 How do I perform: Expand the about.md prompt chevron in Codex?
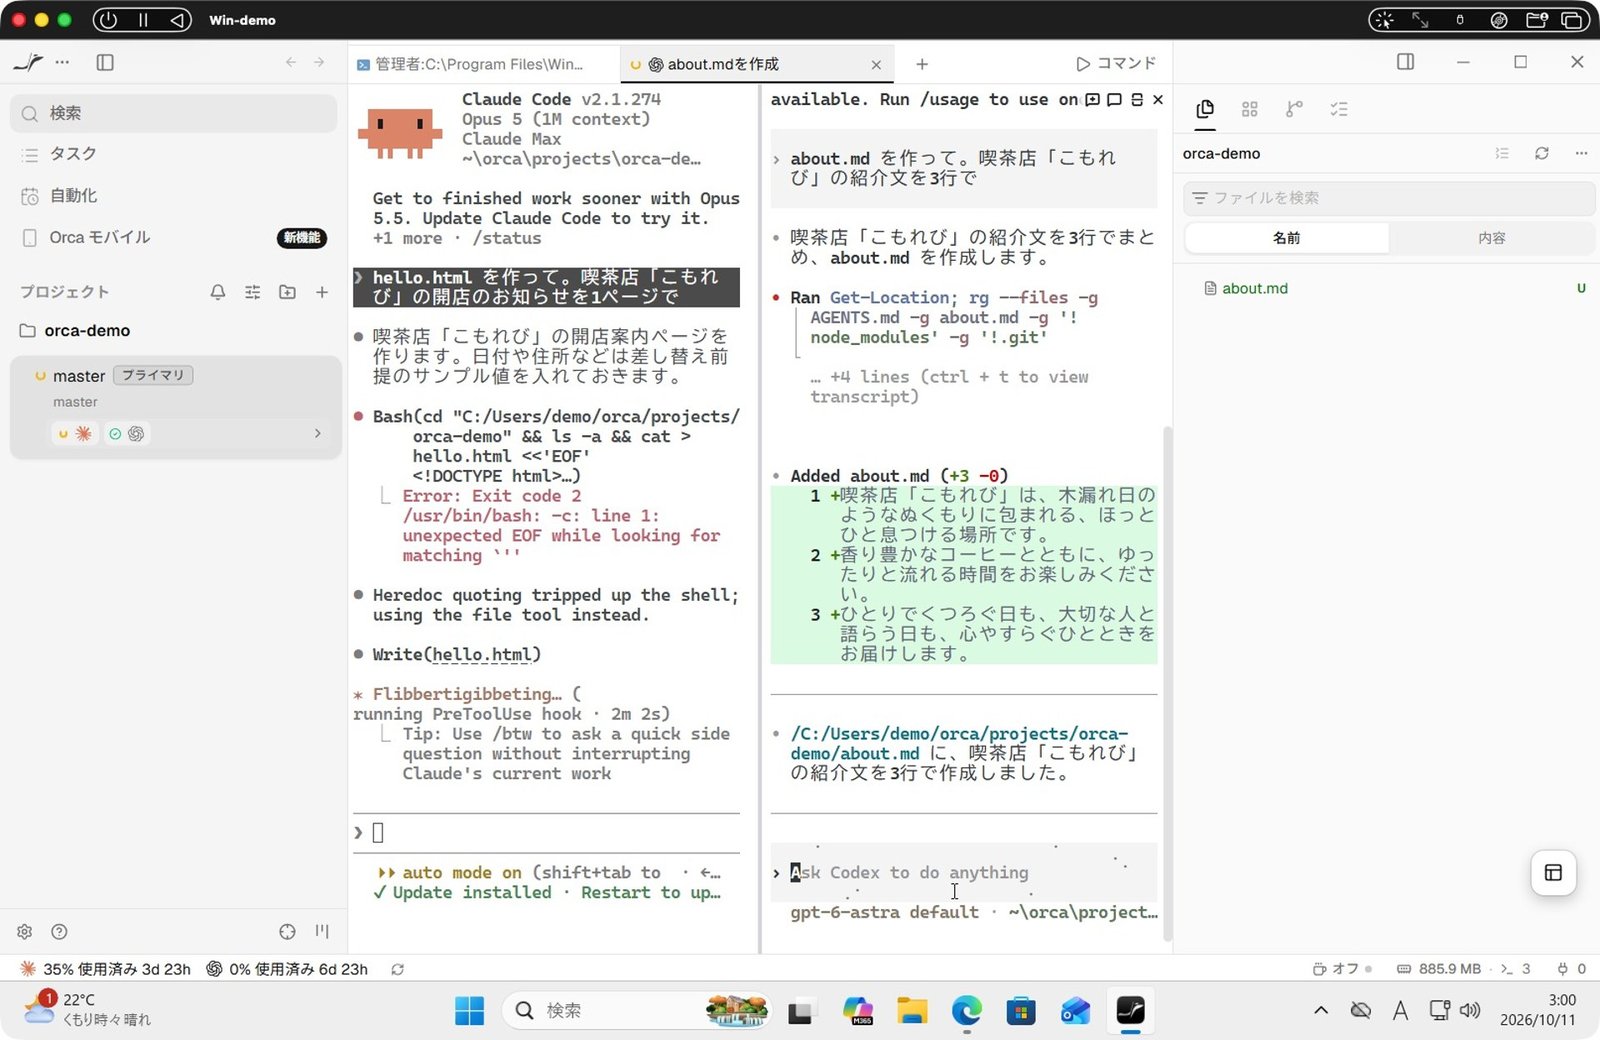776,159
